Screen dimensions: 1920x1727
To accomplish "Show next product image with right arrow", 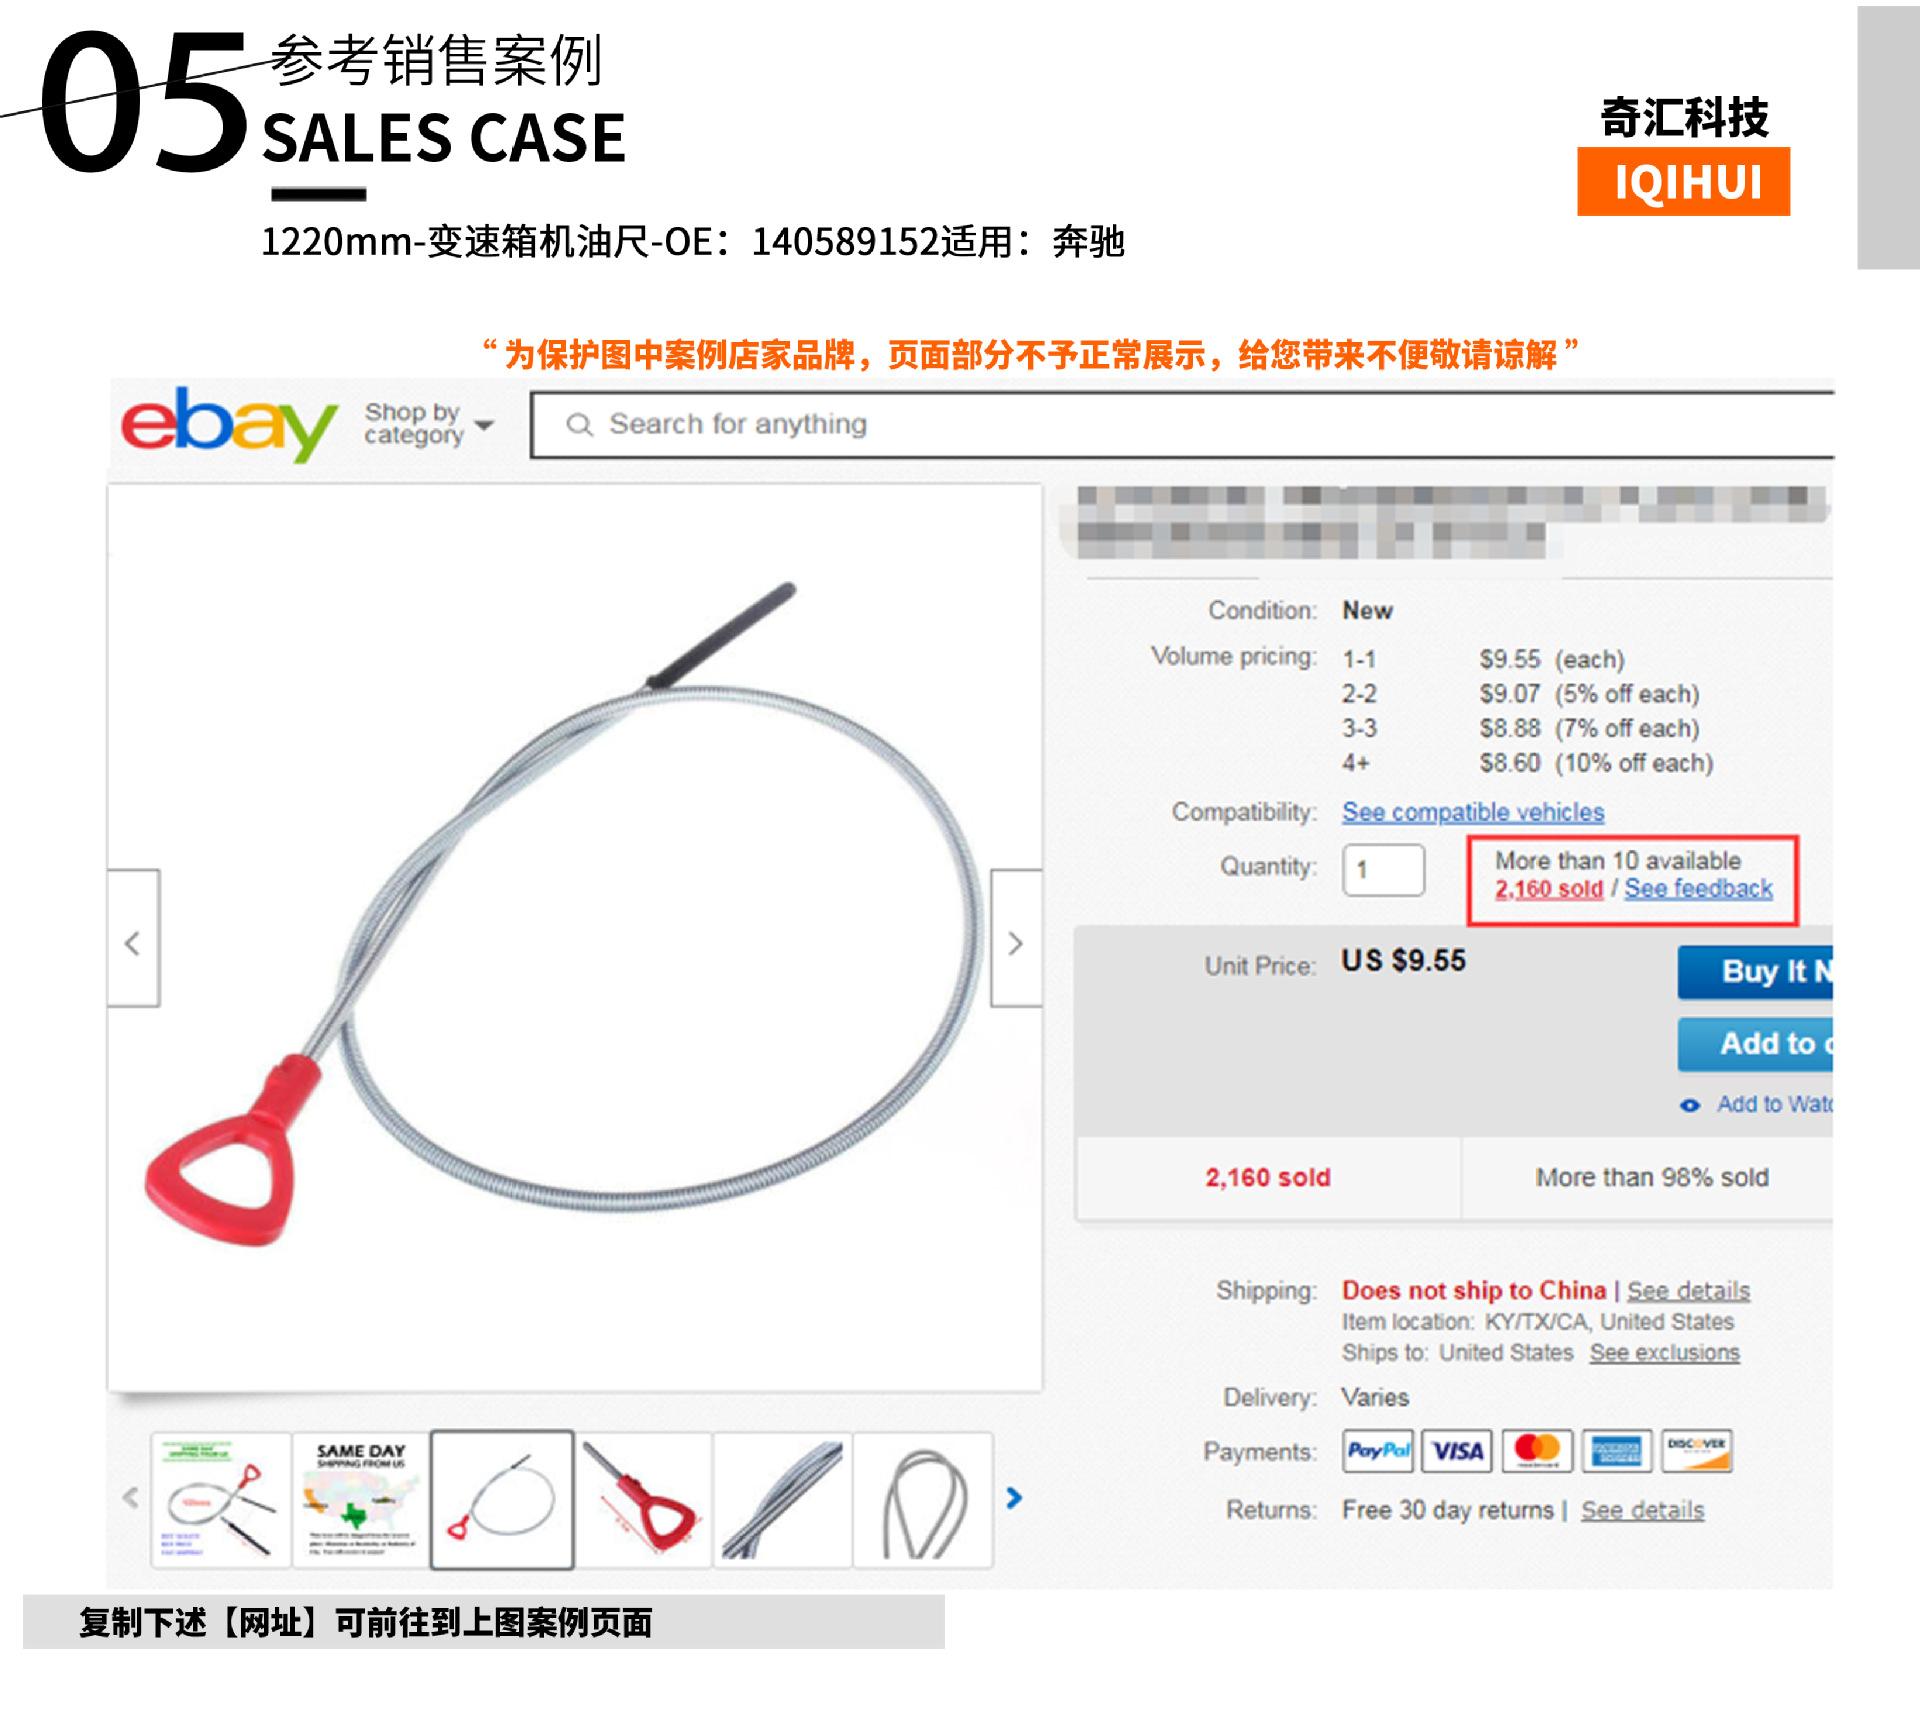I will (1016, 938).
